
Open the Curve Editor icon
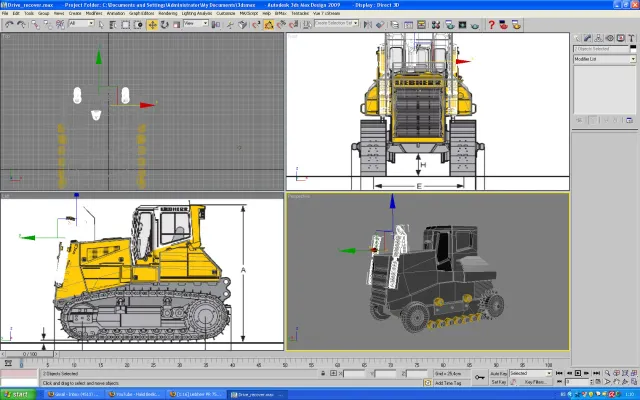click(409, 25)
